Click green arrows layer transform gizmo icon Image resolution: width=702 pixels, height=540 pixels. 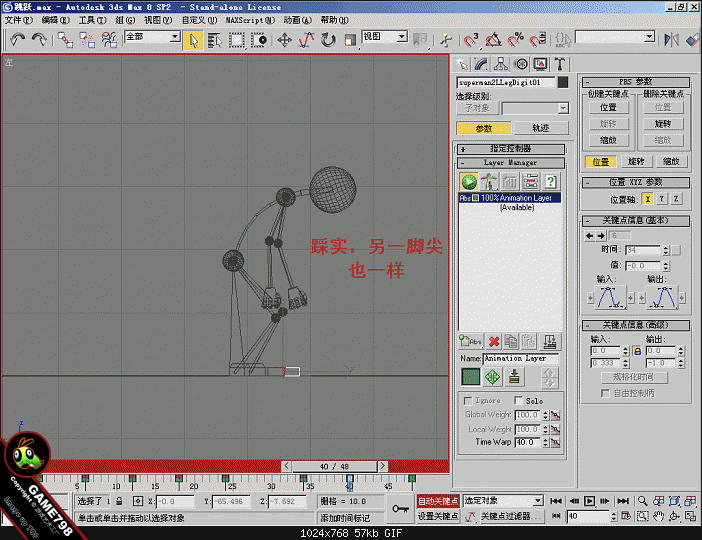pos(492,377)
